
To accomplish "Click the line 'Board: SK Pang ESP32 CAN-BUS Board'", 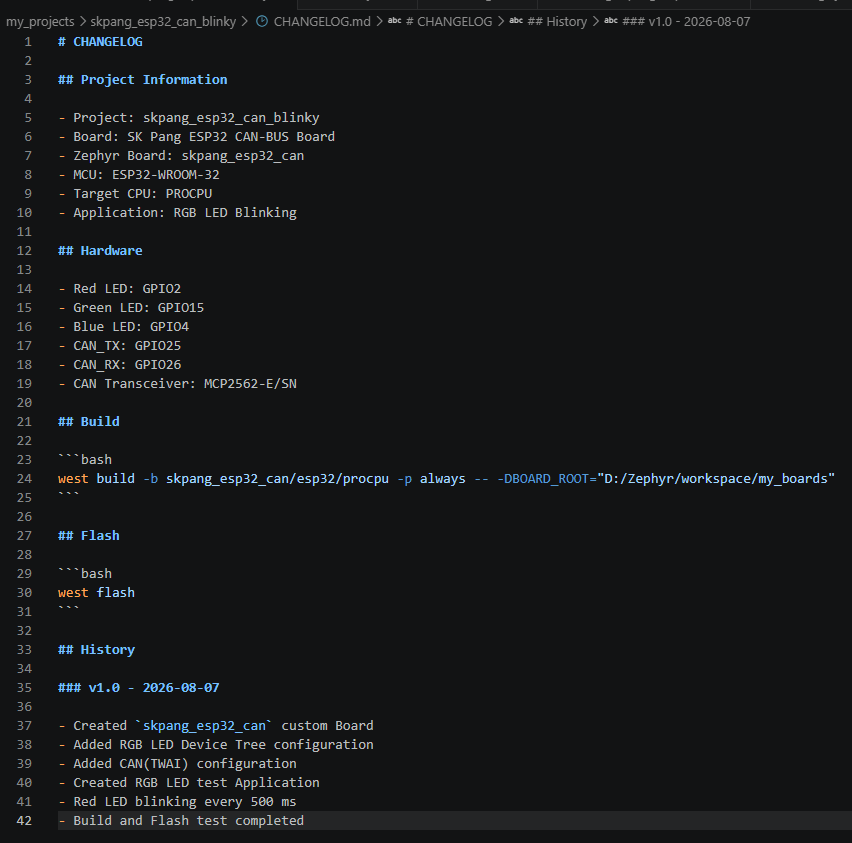I will tap(197, 137).
